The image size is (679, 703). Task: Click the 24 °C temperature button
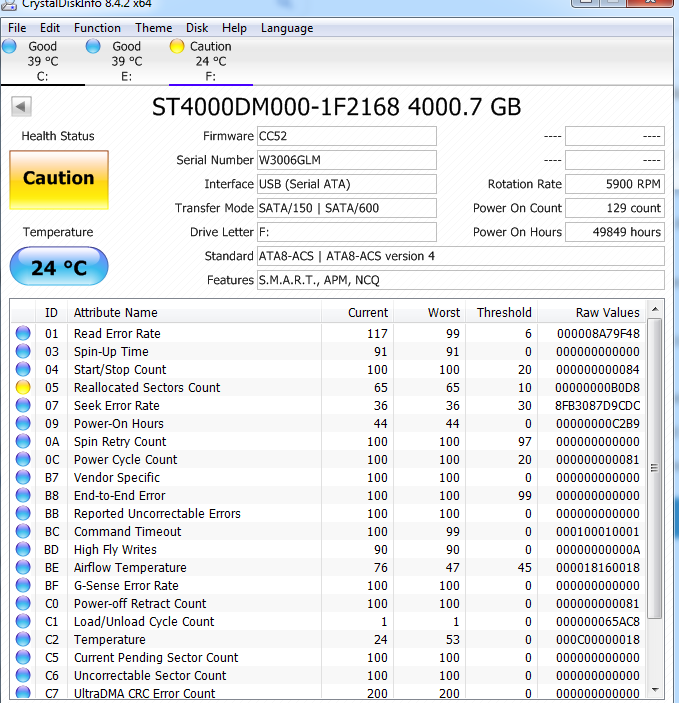(59, 266)
